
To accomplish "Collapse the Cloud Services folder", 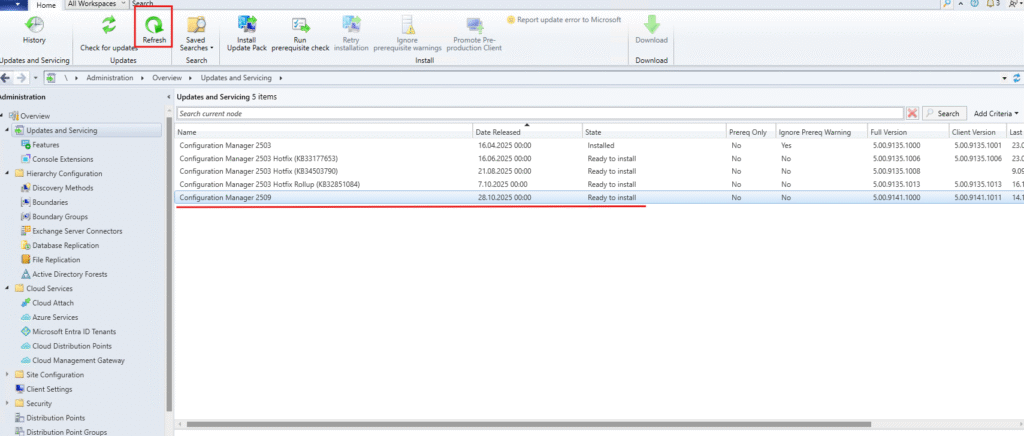I will tap(7, 288).
